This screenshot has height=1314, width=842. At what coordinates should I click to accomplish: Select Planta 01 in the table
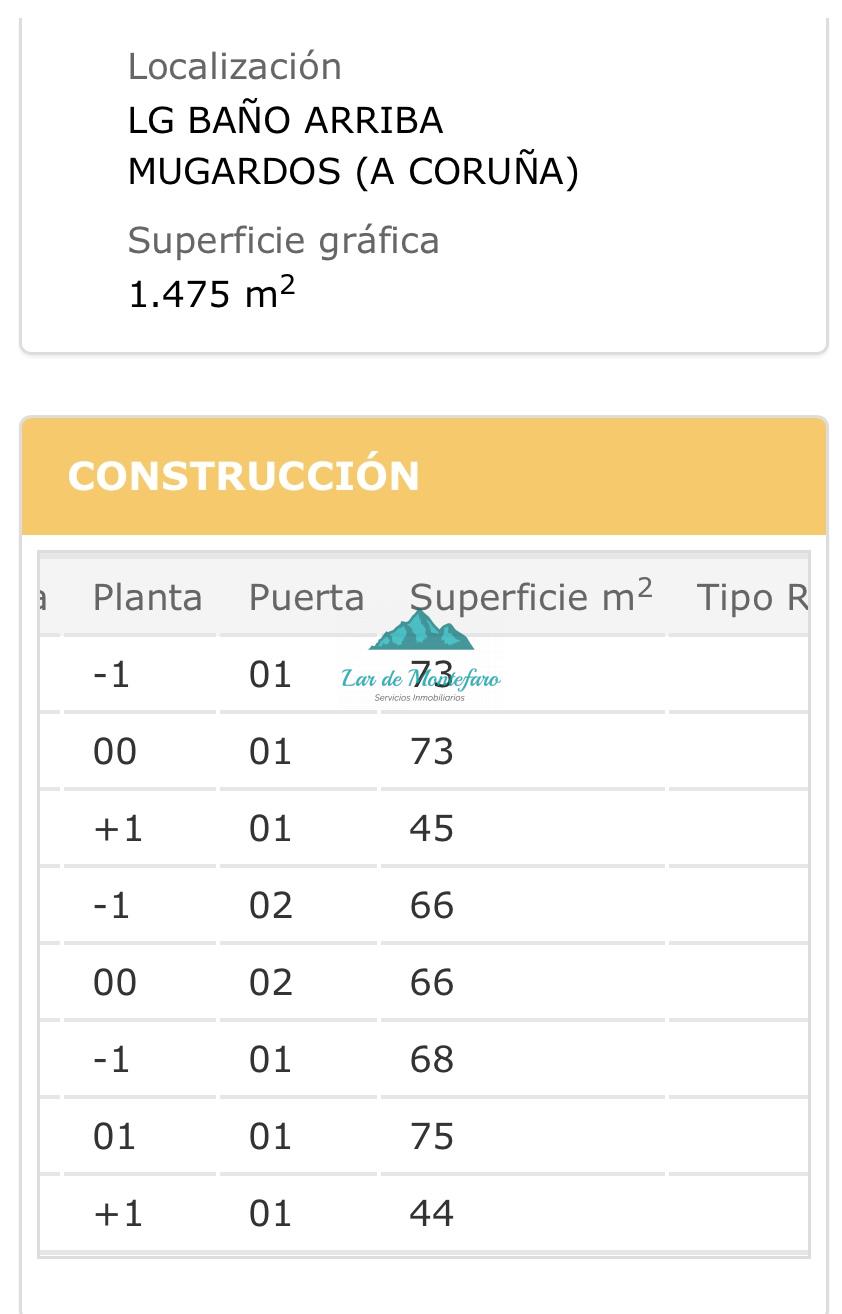point(114,1137)
